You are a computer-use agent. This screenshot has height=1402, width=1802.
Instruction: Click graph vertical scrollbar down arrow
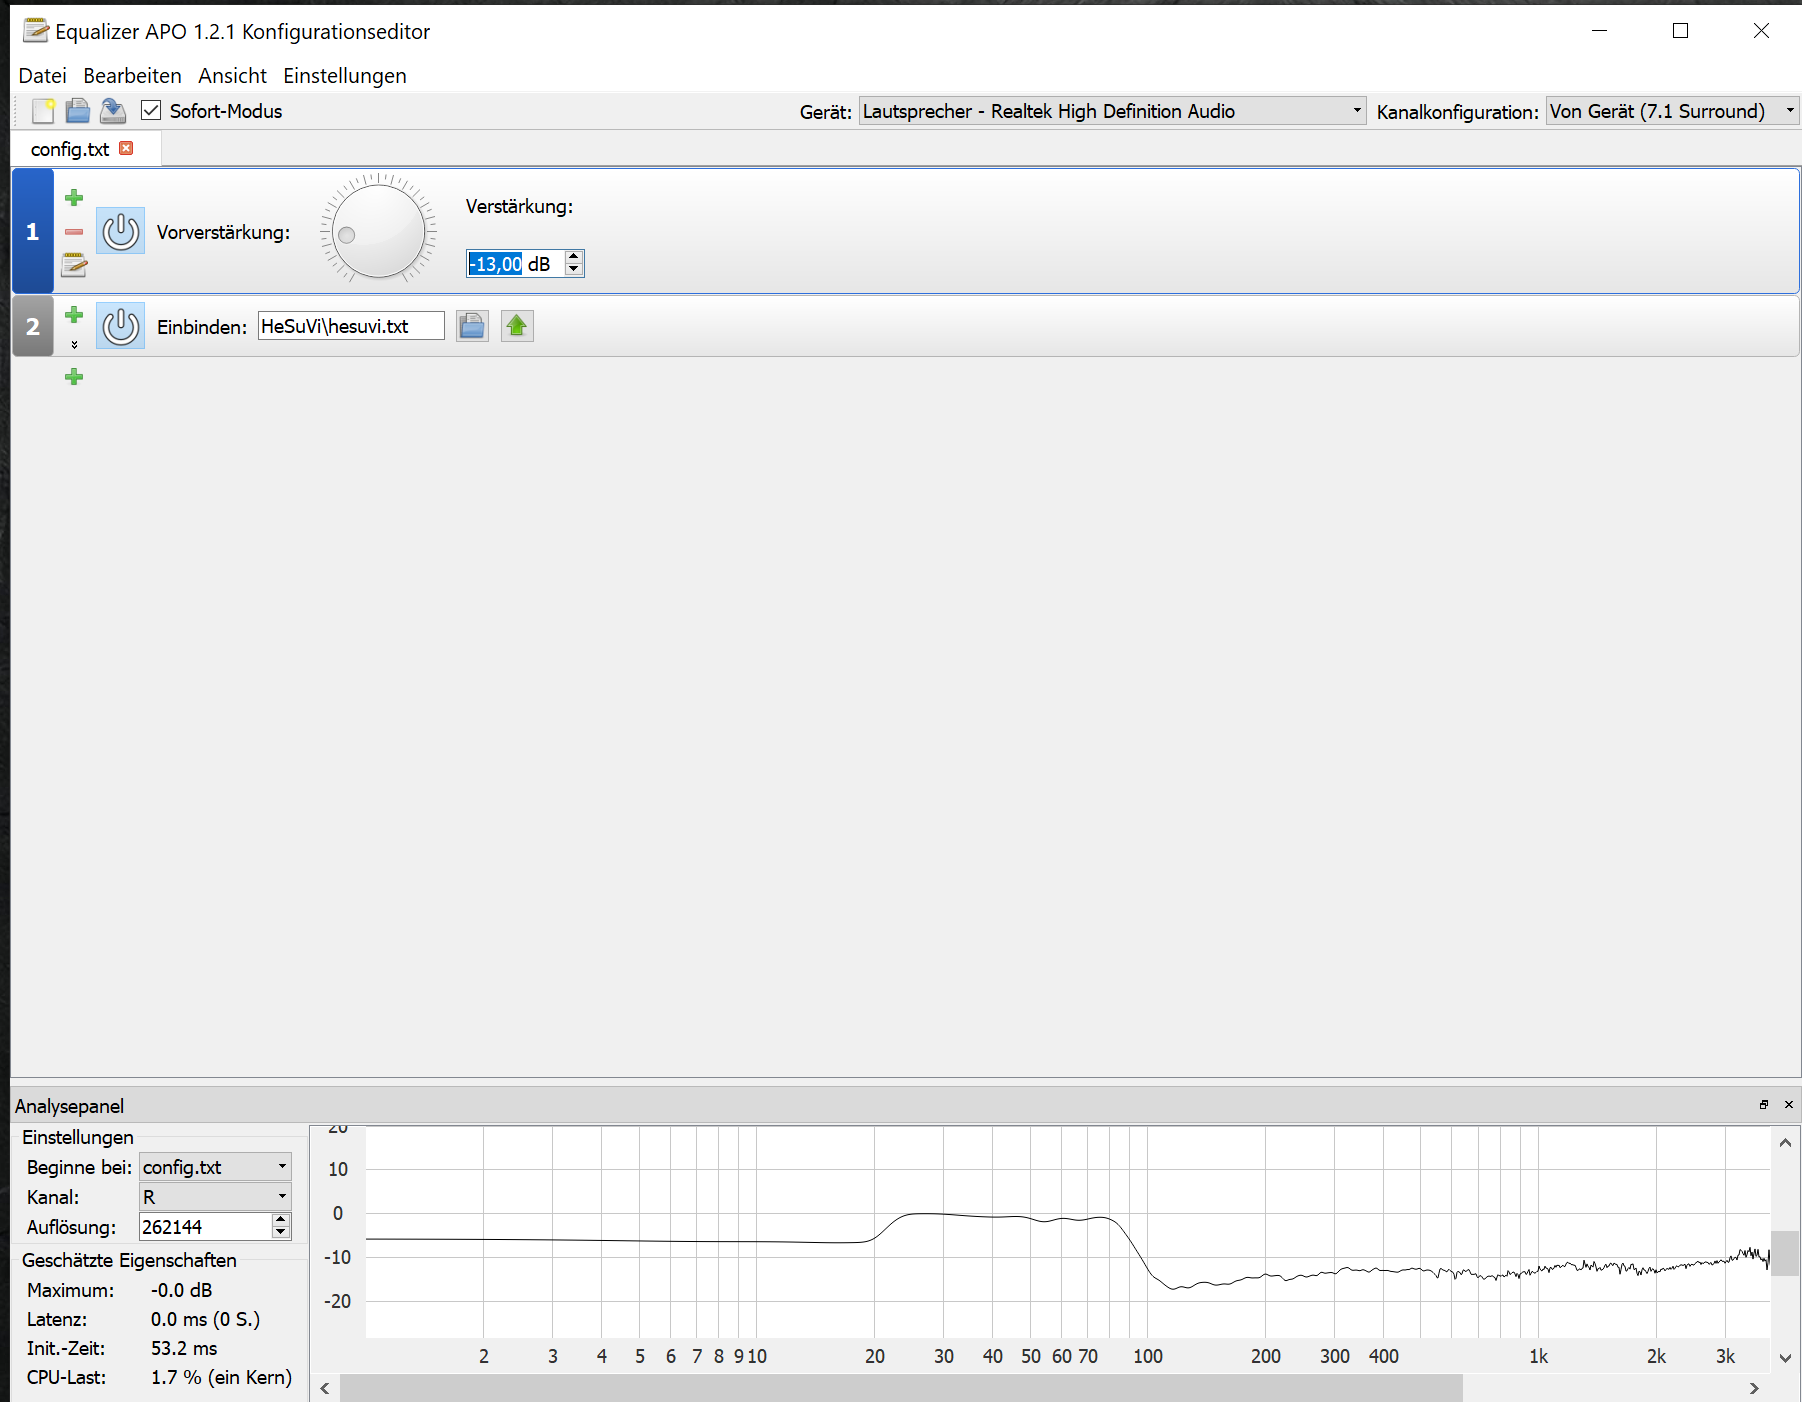(1786, 1358)
